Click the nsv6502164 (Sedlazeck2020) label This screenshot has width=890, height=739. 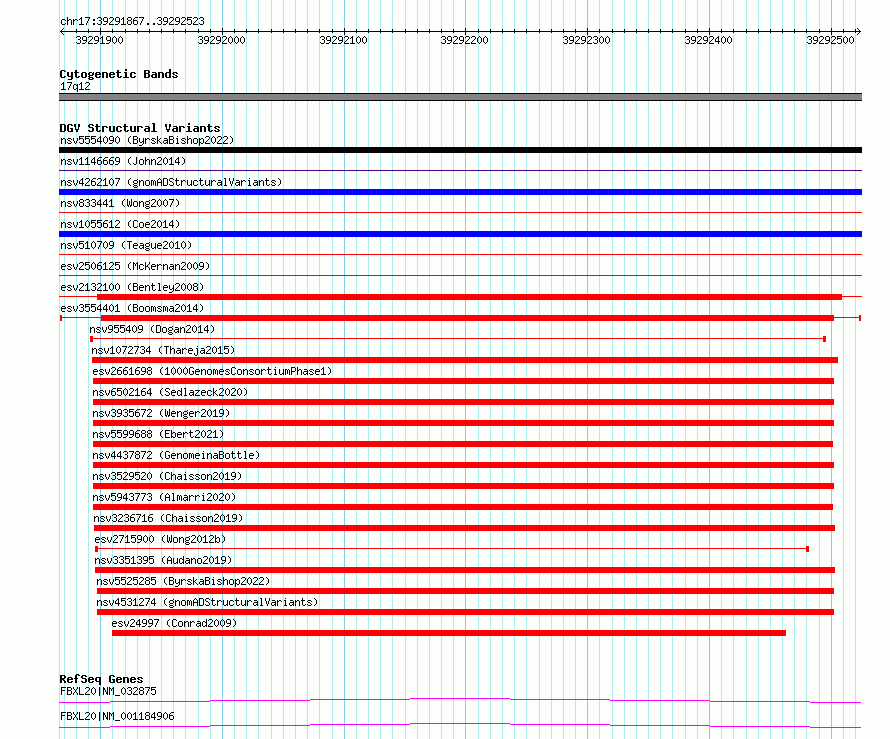click(170, 392)
